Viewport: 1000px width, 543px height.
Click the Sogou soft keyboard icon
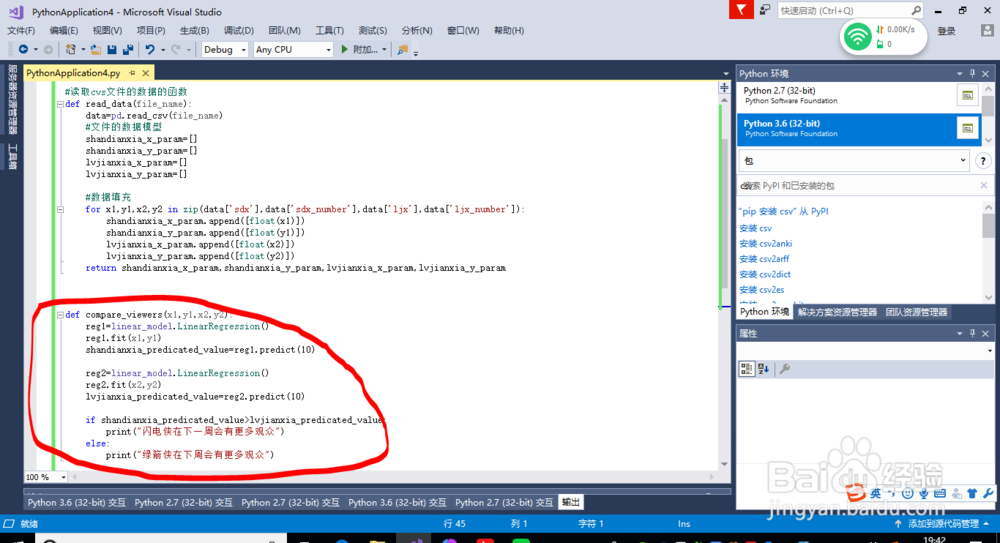point(939,493)
